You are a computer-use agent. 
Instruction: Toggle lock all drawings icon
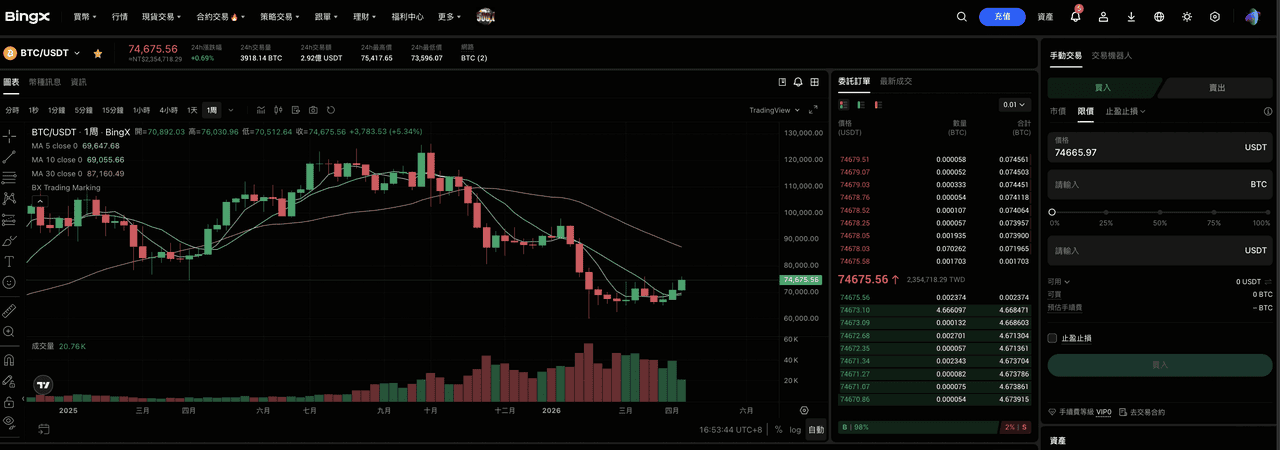click(9, 401)
